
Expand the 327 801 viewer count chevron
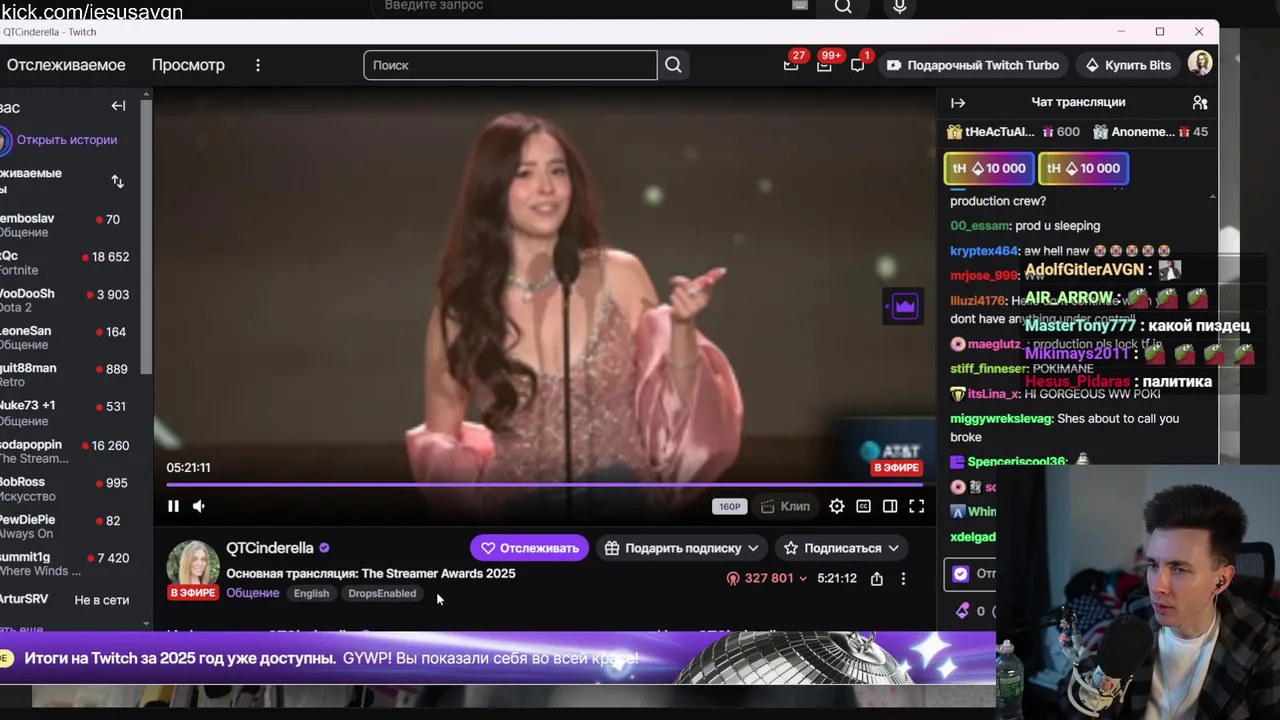pyautogui.click(x=802, y=578)
